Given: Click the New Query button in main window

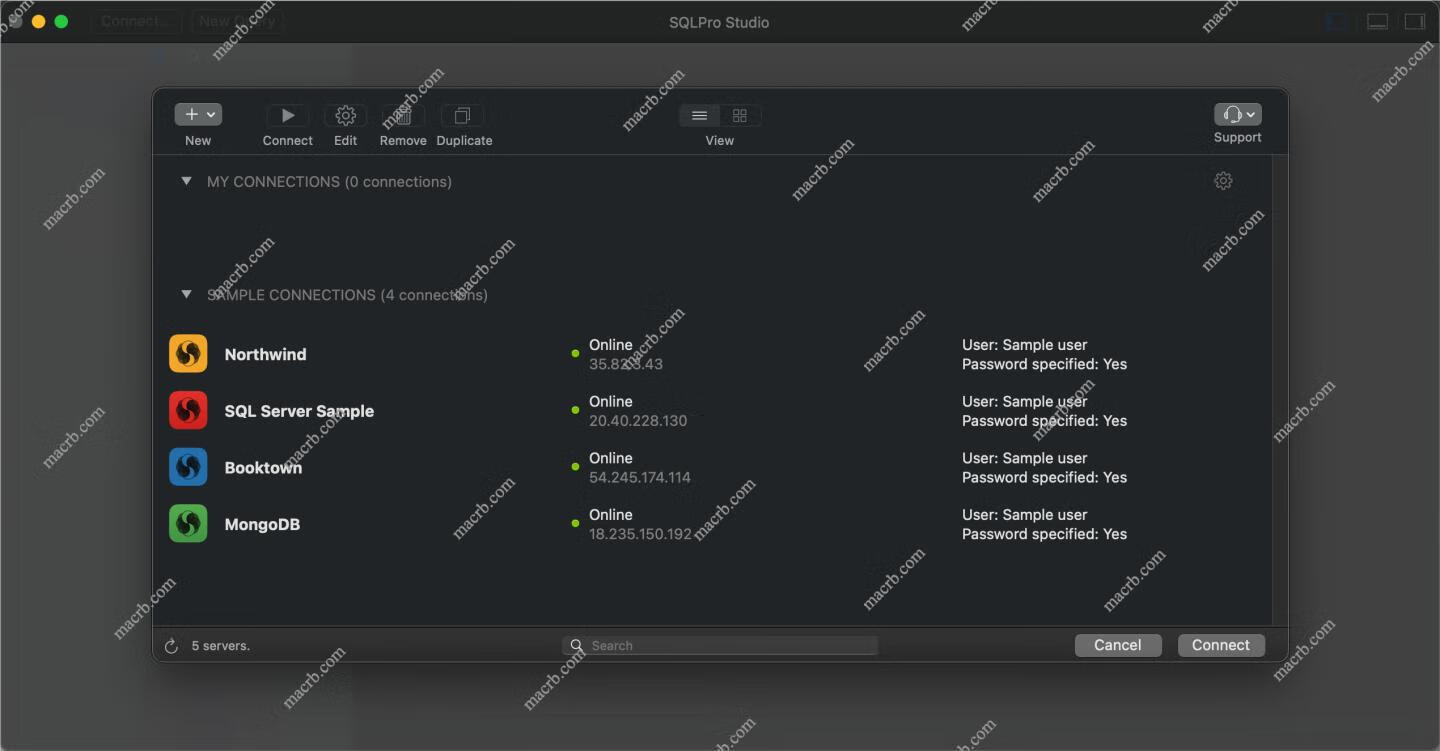Looking at the screenshot, I should (236, 21).
